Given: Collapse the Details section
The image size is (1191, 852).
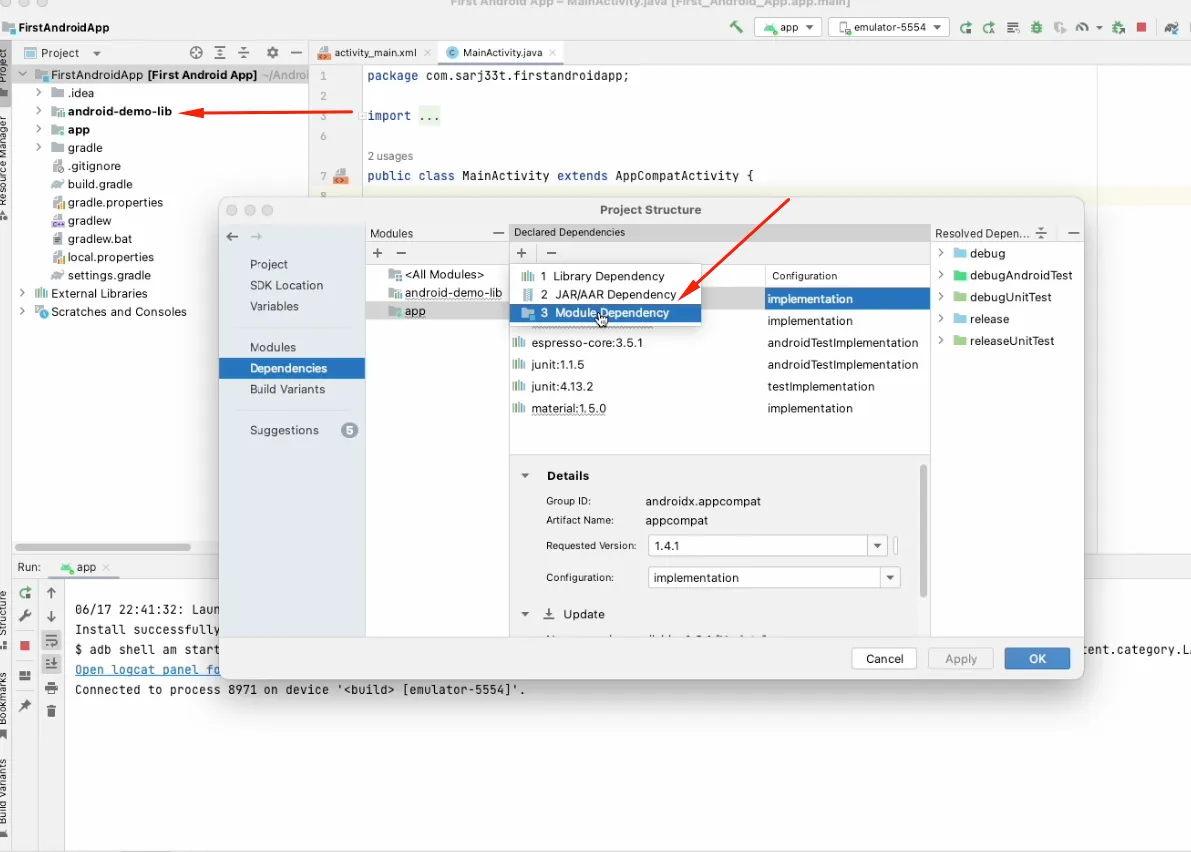Looking at the screenshot, I should point(525,475).
